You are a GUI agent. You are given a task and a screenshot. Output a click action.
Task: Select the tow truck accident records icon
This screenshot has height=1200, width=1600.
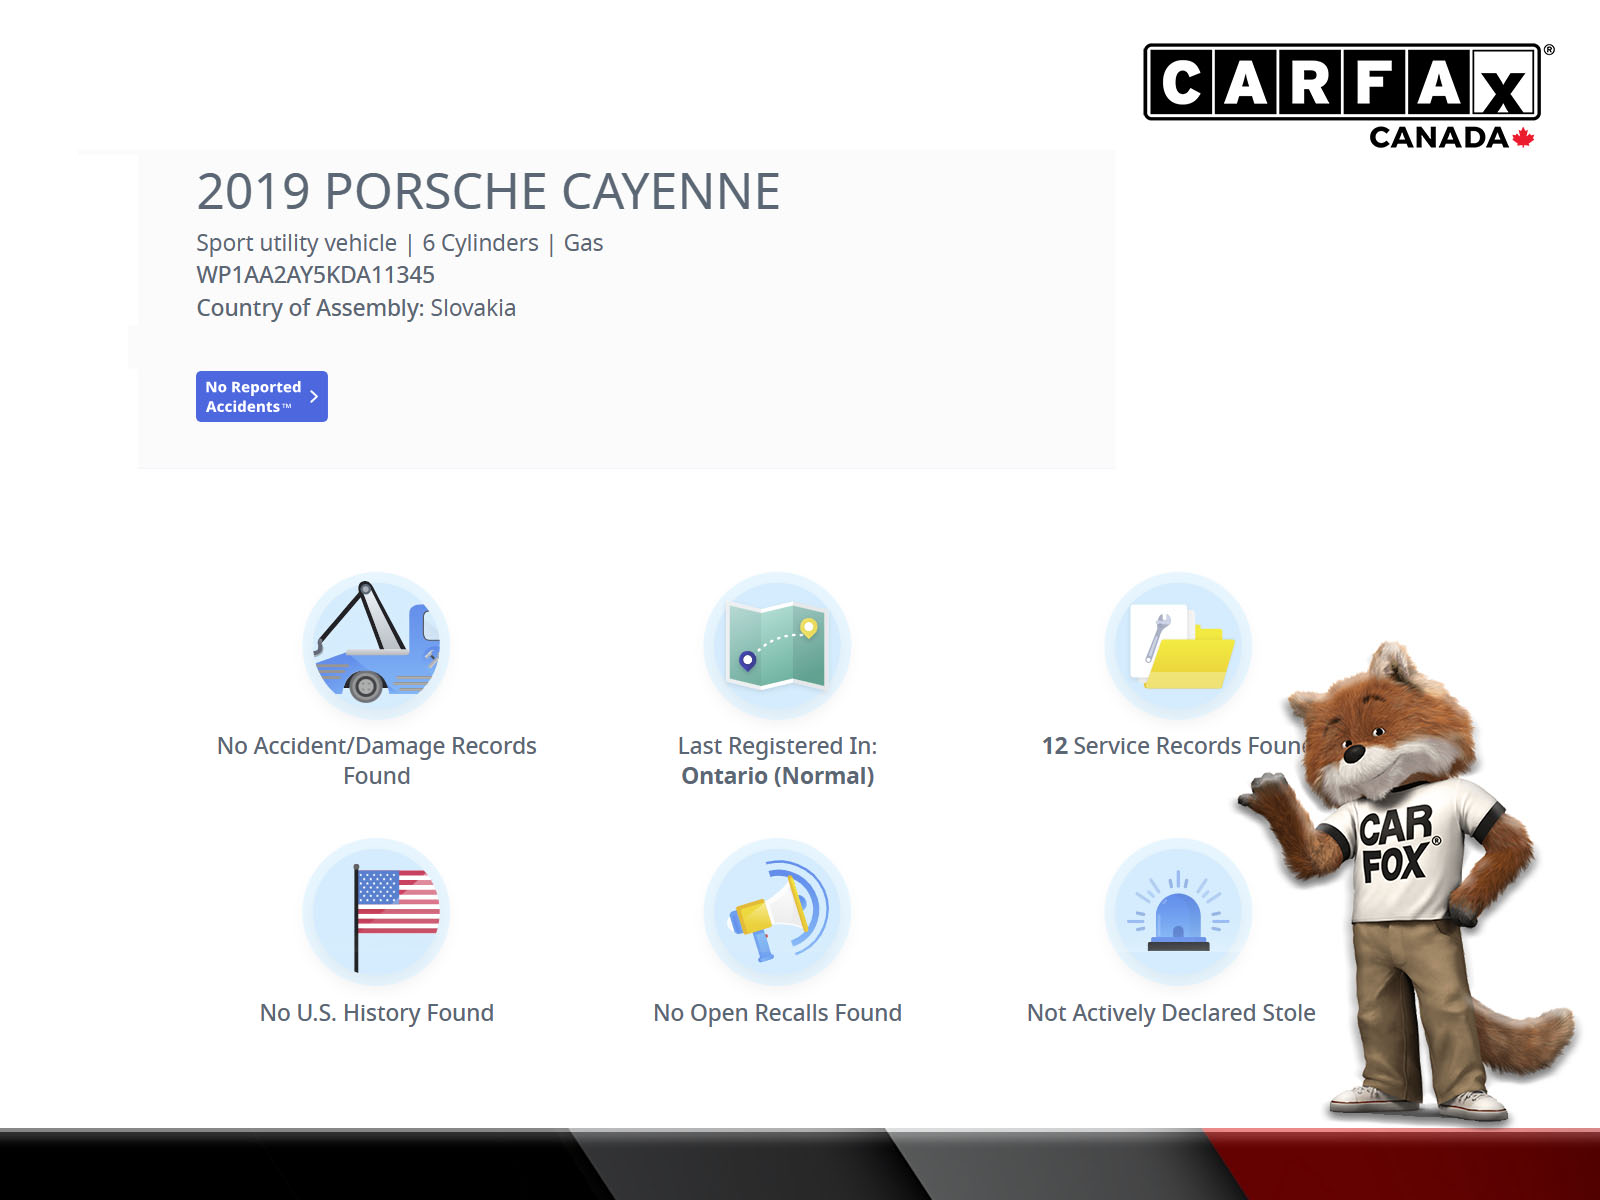pyautogui.click(x=376, y=645)
